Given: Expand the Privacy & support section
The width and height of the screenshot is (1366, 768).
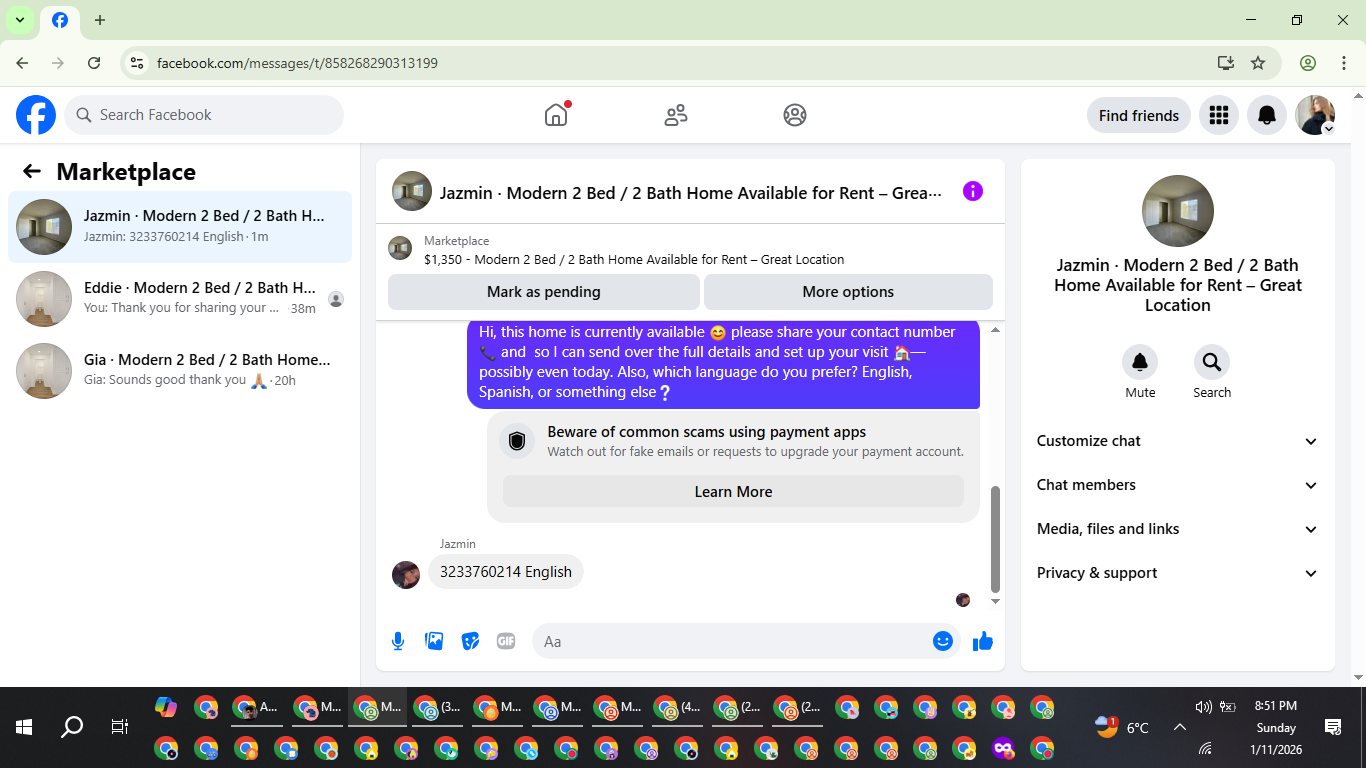Looking at the screenshot, I should (x=1178, y=573).
